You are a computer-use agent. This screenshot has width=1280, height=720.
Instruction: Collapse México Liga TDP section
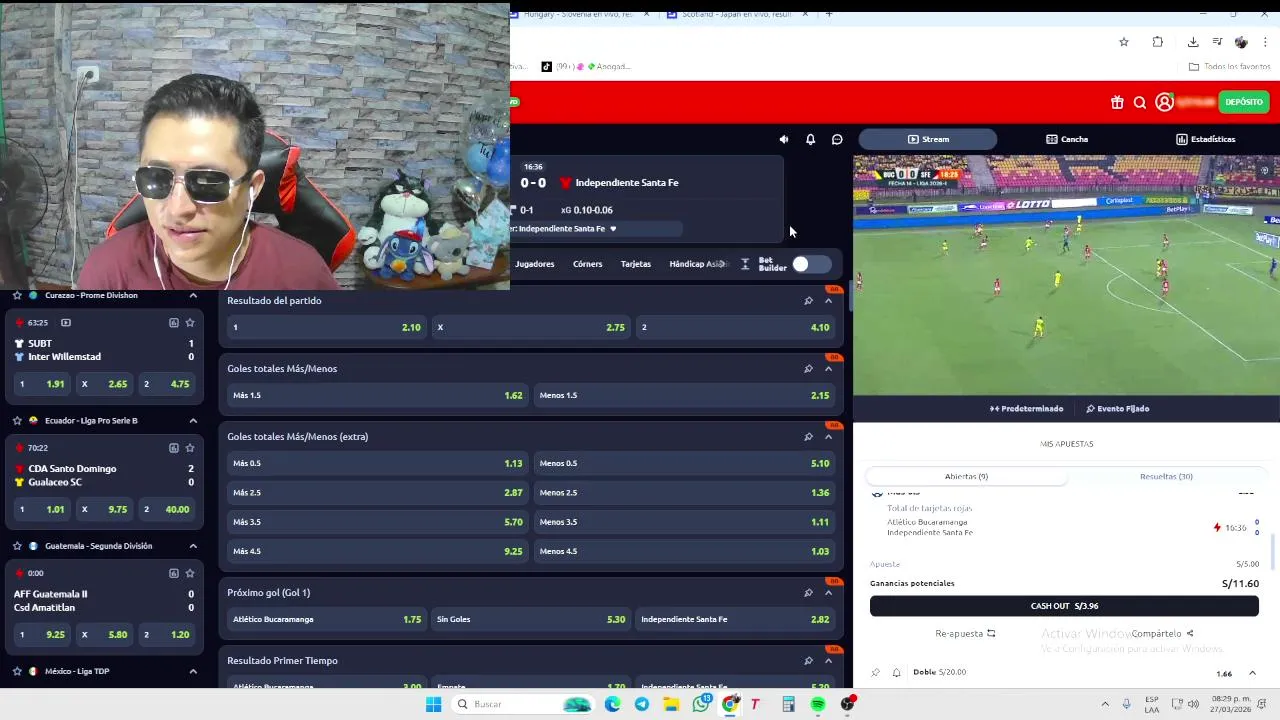193,671
